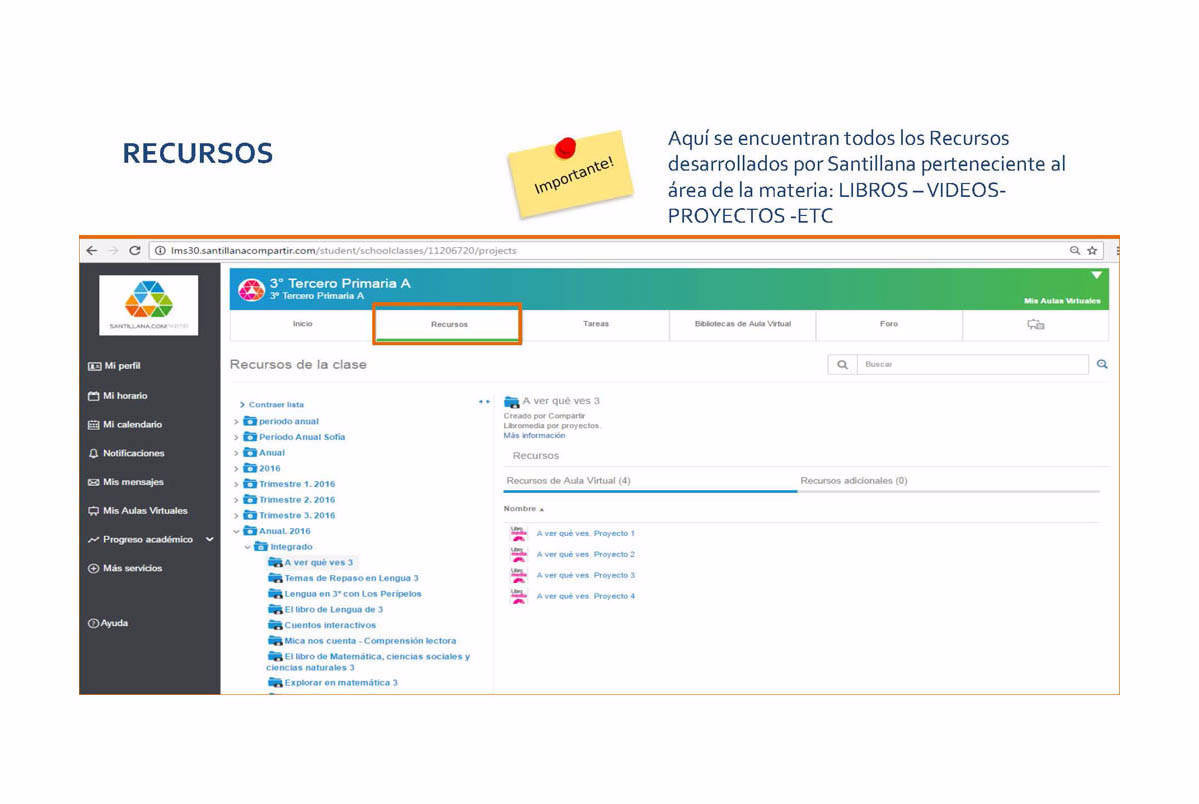The height and width of the screenshot is (804, 1199).
Task: Open the white dropdown arrow above Mis Aulas Virtuales
Action: 1096,275
